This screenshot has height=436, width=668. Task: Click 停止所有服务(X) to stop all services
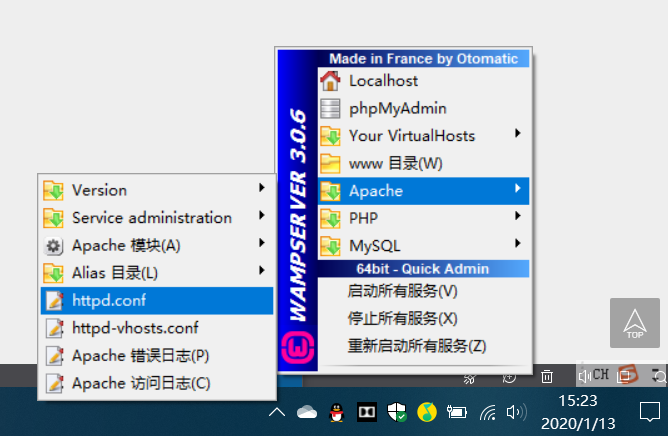[x=423, y=318]
